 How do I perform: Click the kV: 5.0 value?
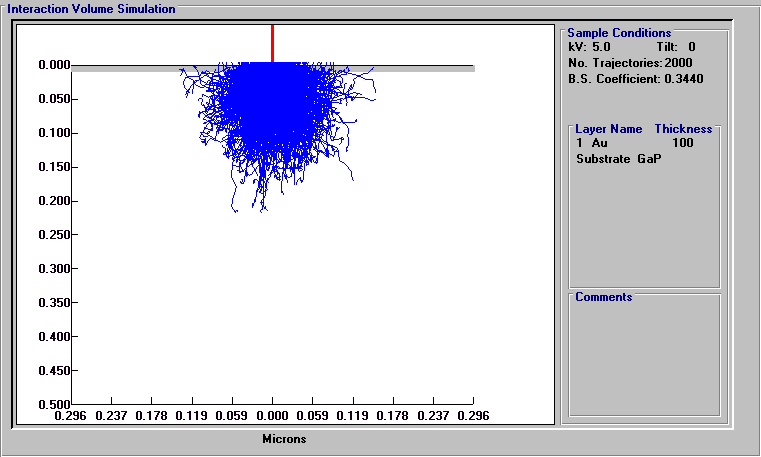coord(589,47)
